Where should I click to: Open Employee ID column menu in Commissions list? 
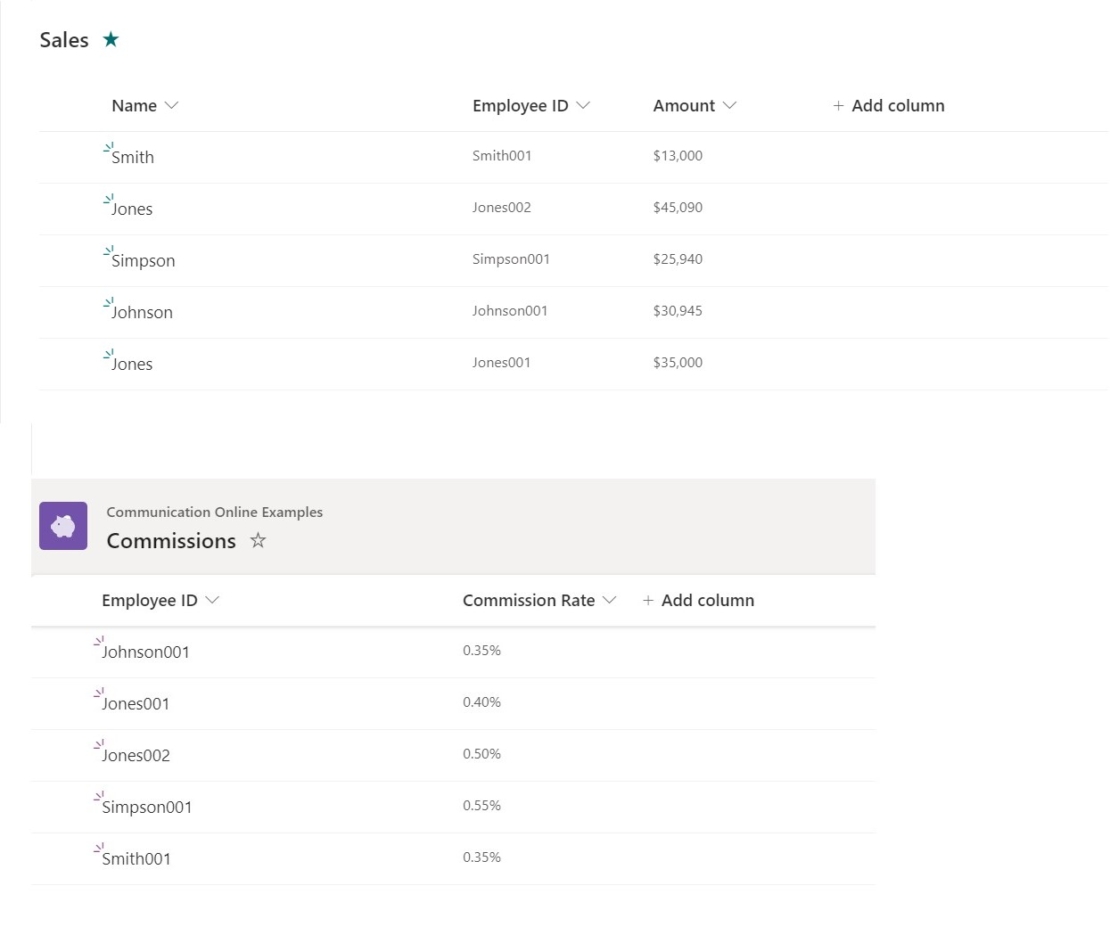(x=213, y=601)
